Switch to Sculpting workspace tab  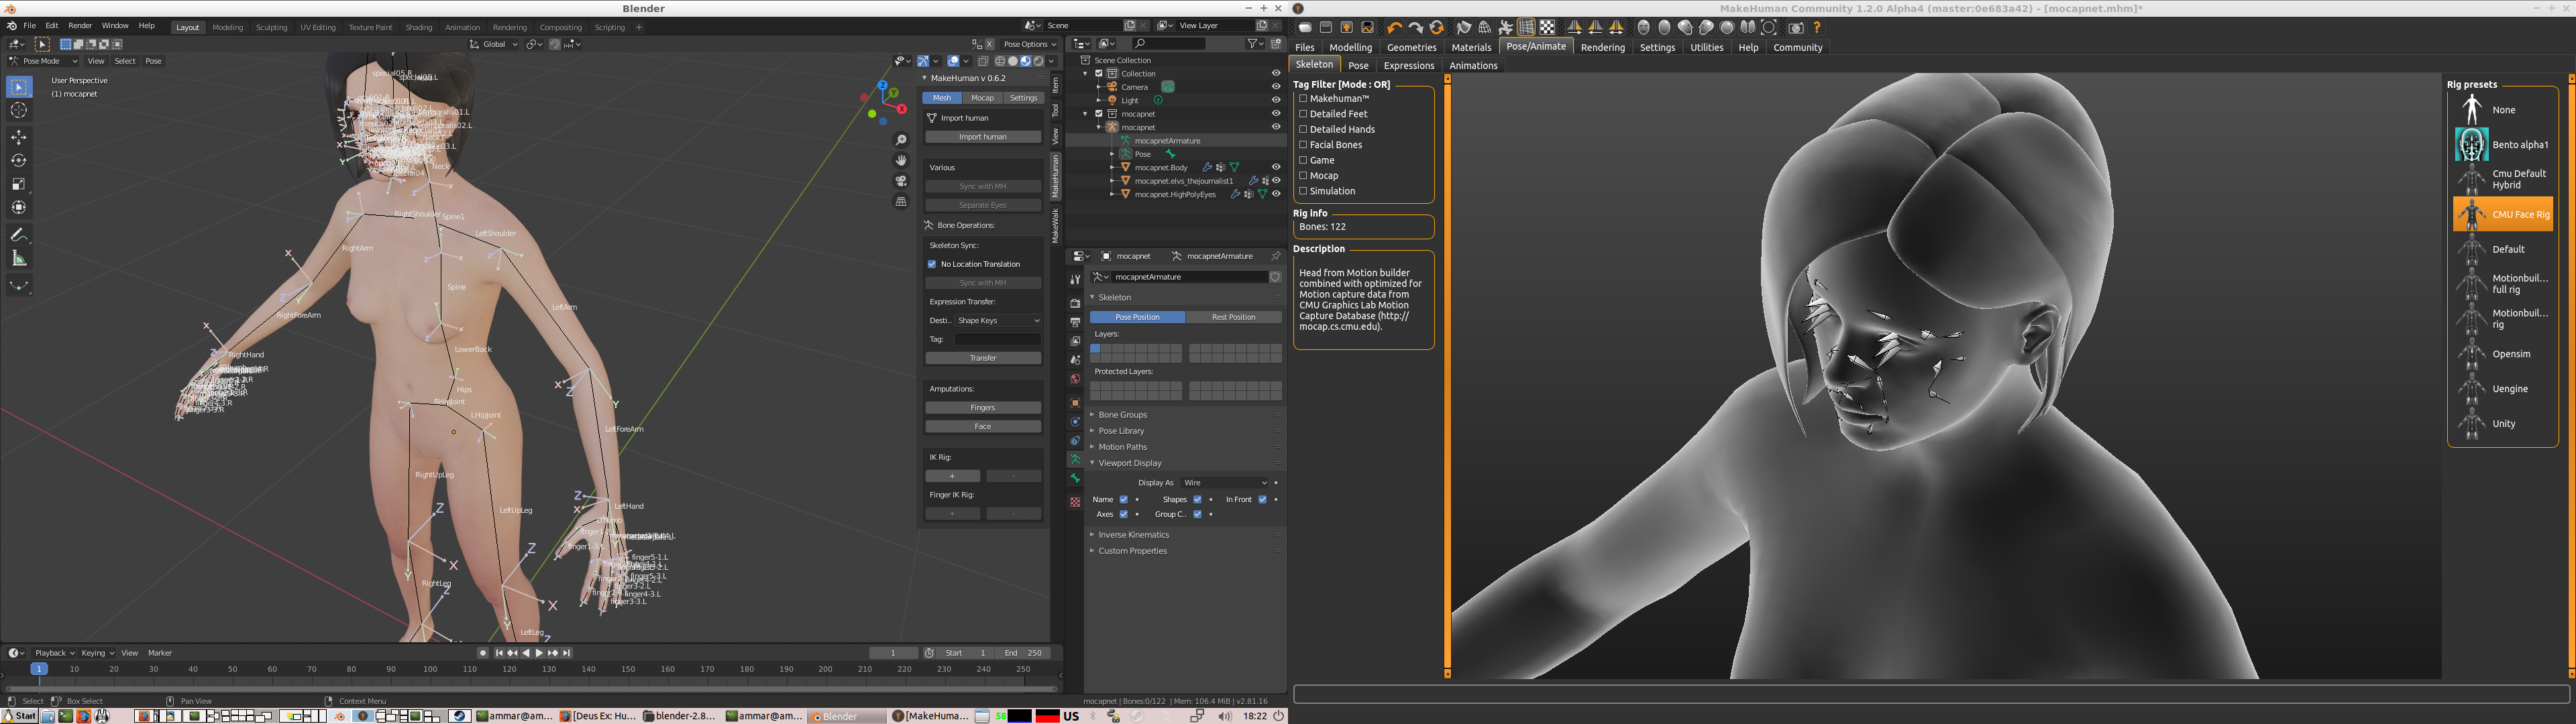coord(271,27)
